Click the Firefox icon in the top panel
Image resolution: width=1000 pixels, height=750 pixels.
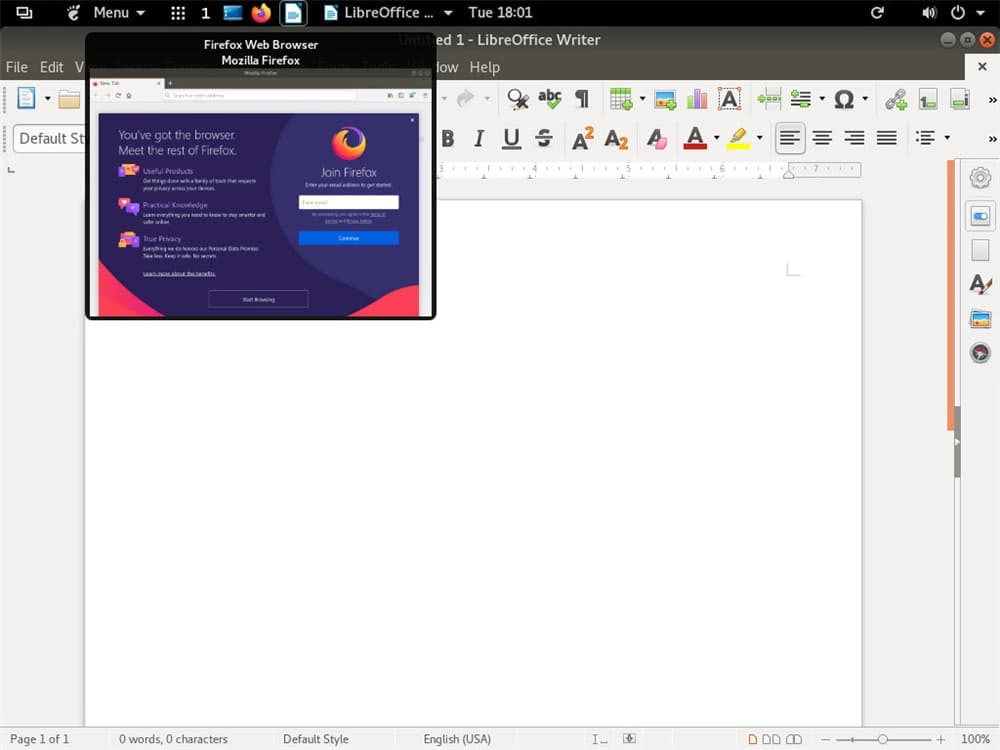[261, 13]
